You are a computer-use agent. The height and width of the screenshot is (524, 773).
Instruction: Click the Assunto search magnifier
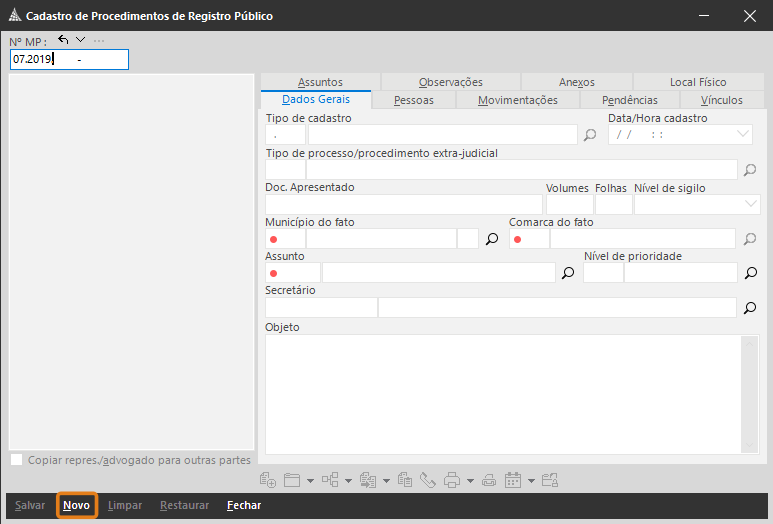click(x=568, y=273)
